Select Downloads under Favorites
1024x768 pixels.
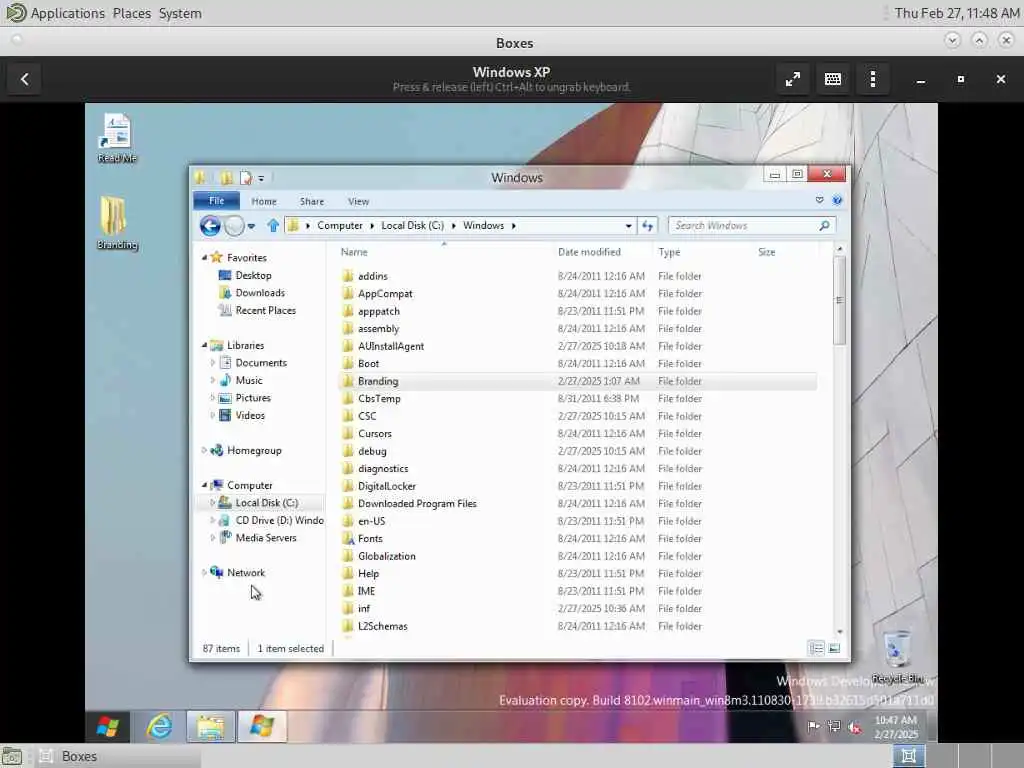point(260,293)
